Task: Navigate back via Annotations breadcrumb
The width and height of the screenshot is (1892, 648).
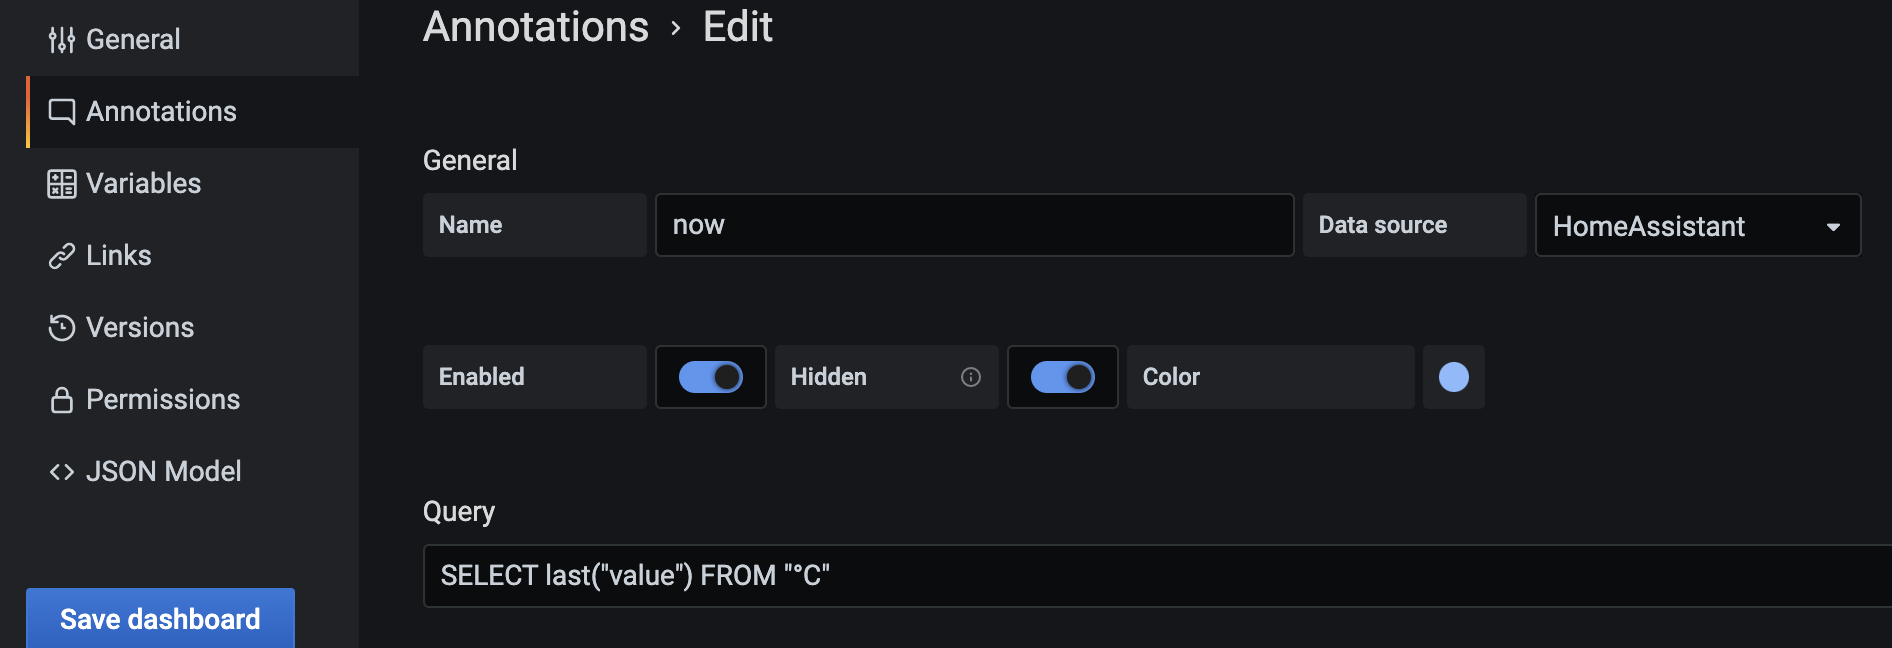Action: click(535, 27)
